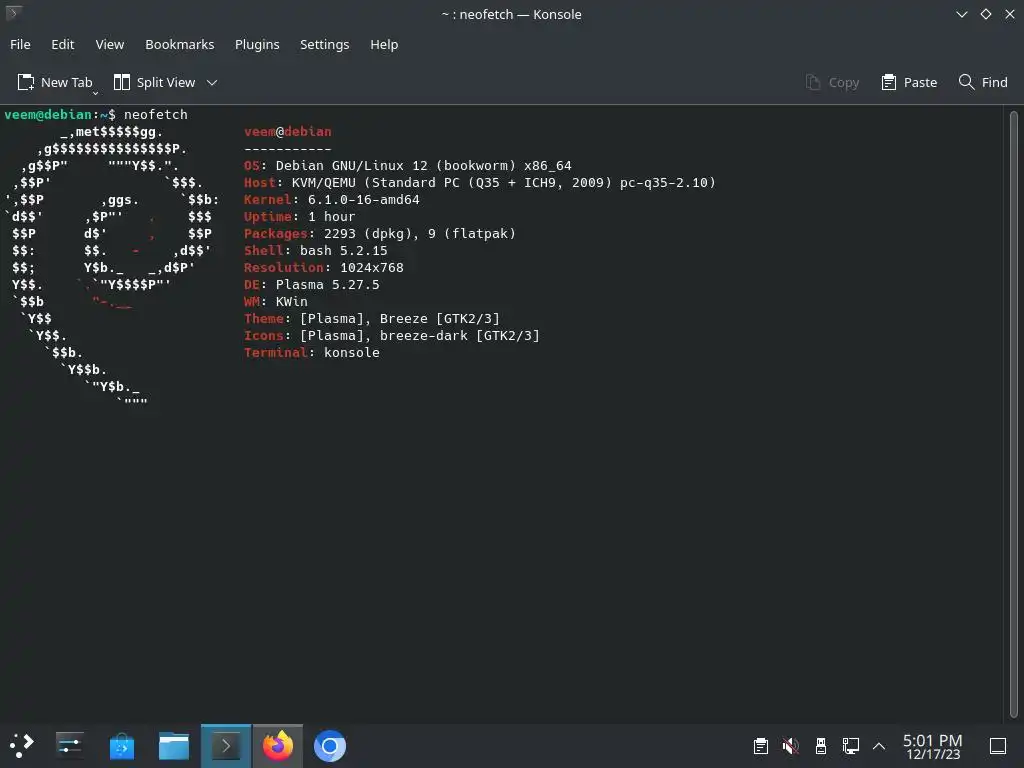
Task: Click the Terminal value konsole
Action: coord(351,352)
